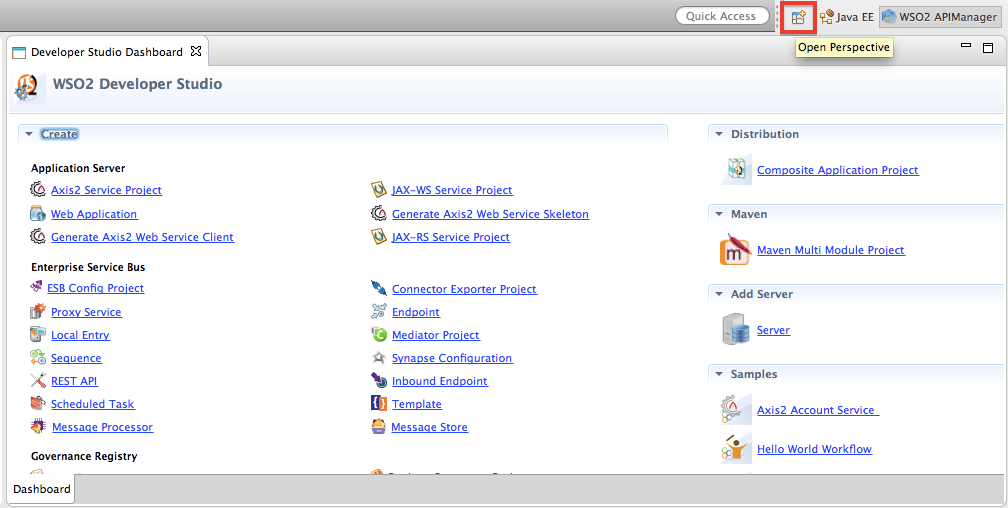Click the Server database icon
1008x508 pixels.
(x=735, y=329)
